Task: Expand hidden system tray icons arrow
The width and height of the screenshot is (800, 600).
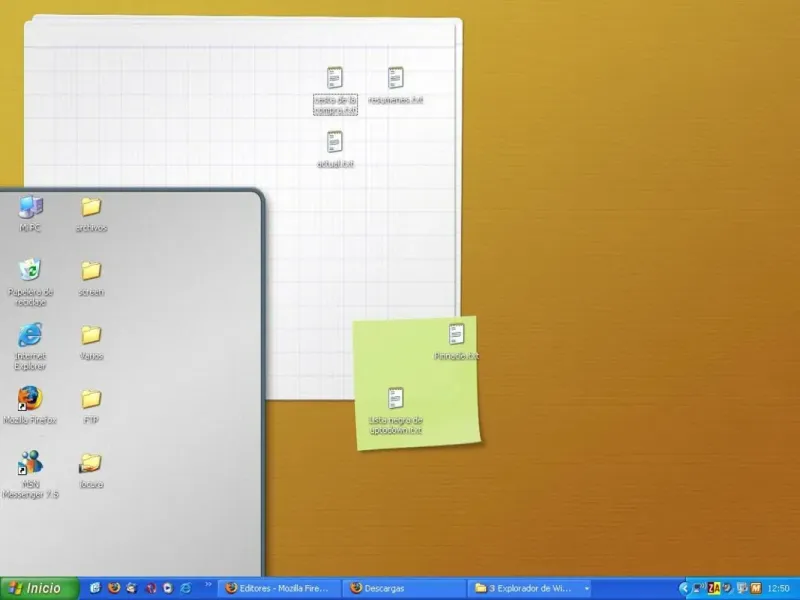Action: pyautogui.click(x=684, y=588)
